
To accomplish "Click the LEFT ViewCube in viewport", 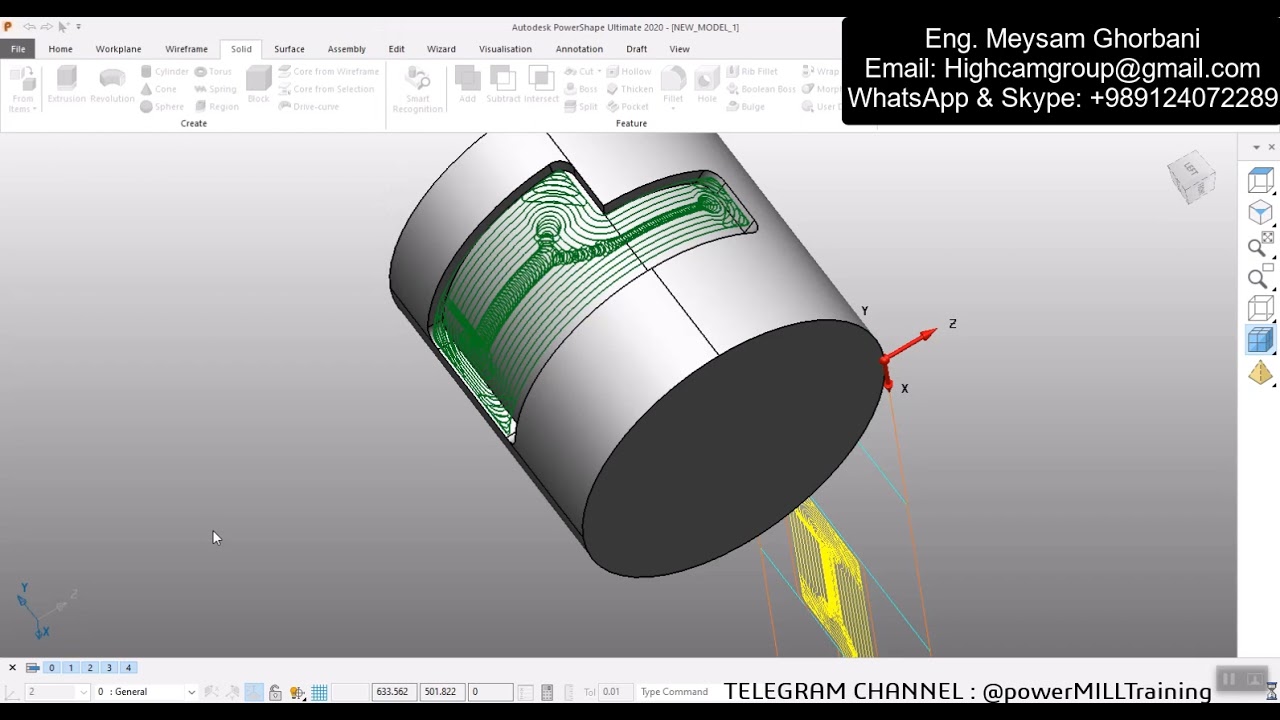I will [x=1192, y=177].
